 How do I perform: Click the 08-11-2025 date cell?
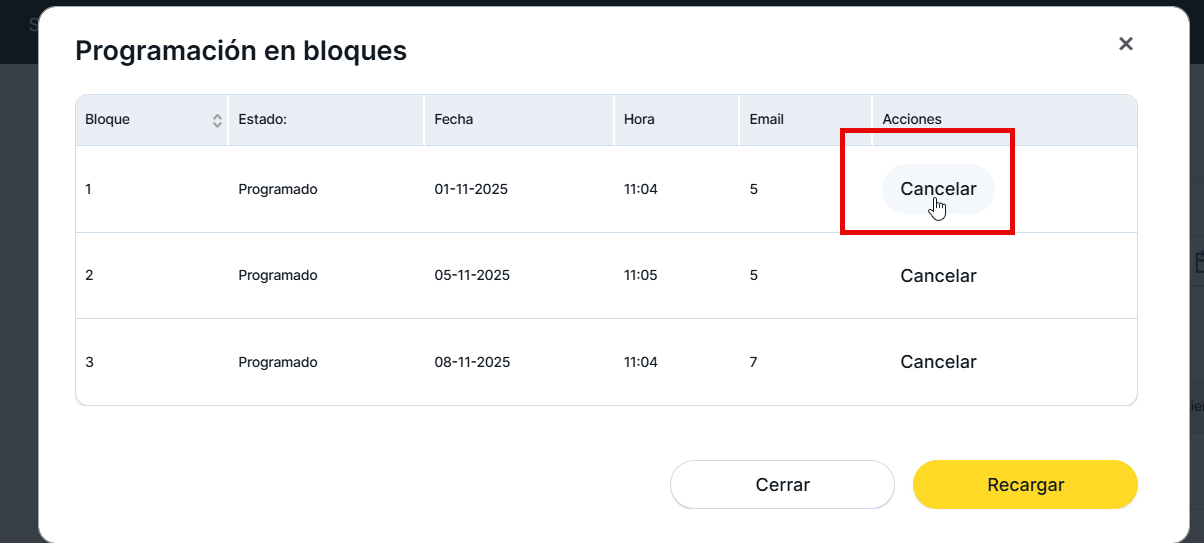pyautogui.click(x=472, y=362)
